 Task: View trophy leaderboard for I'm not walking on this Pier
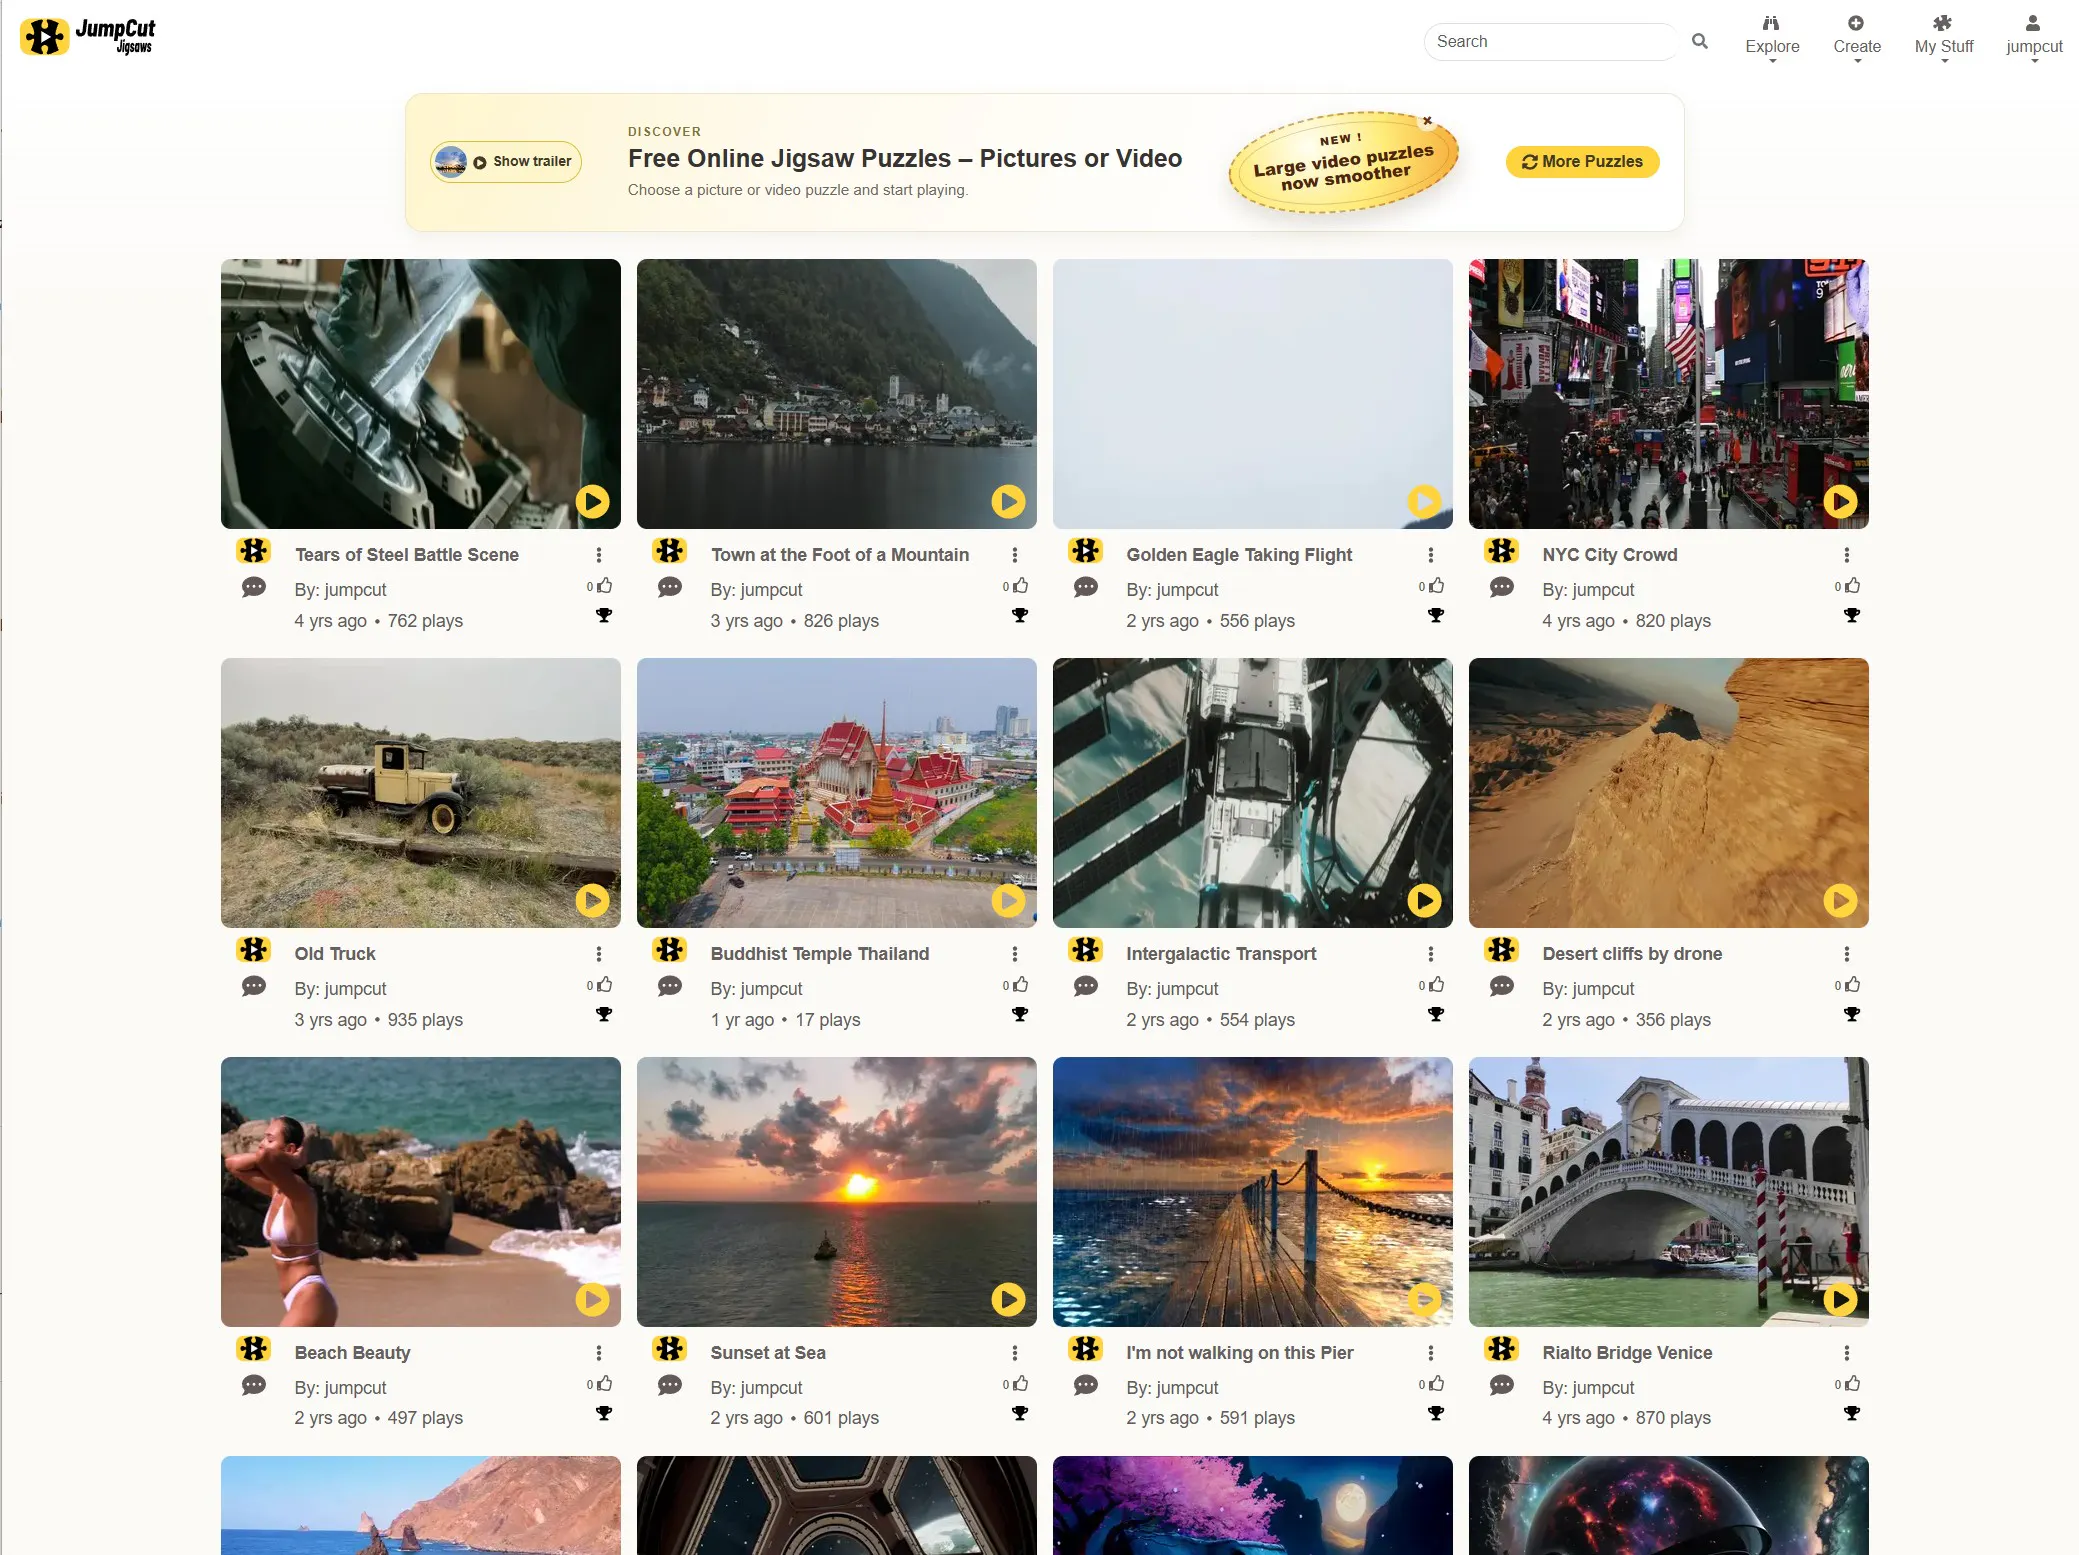coord(1436,1413)
